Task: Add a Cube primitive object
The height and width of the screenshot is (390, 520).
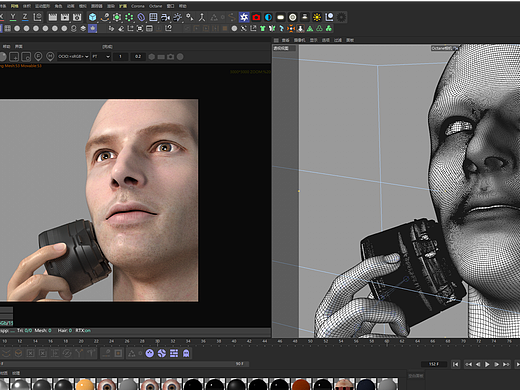Action: (x=92, y=17)
